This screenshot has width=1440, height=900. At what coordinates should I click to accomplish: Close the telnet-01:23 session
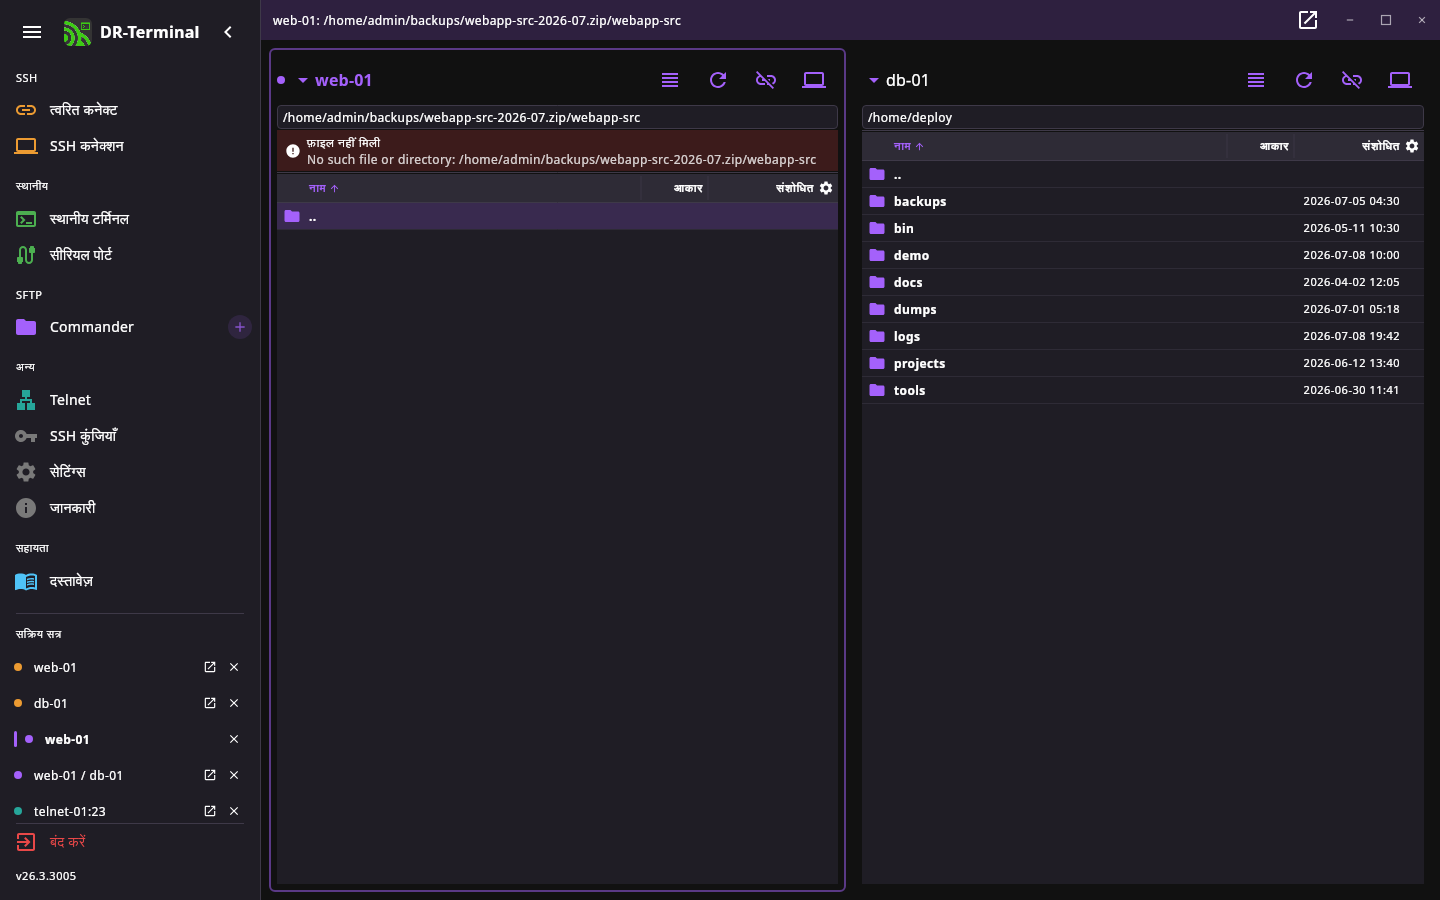click(234, 811)
